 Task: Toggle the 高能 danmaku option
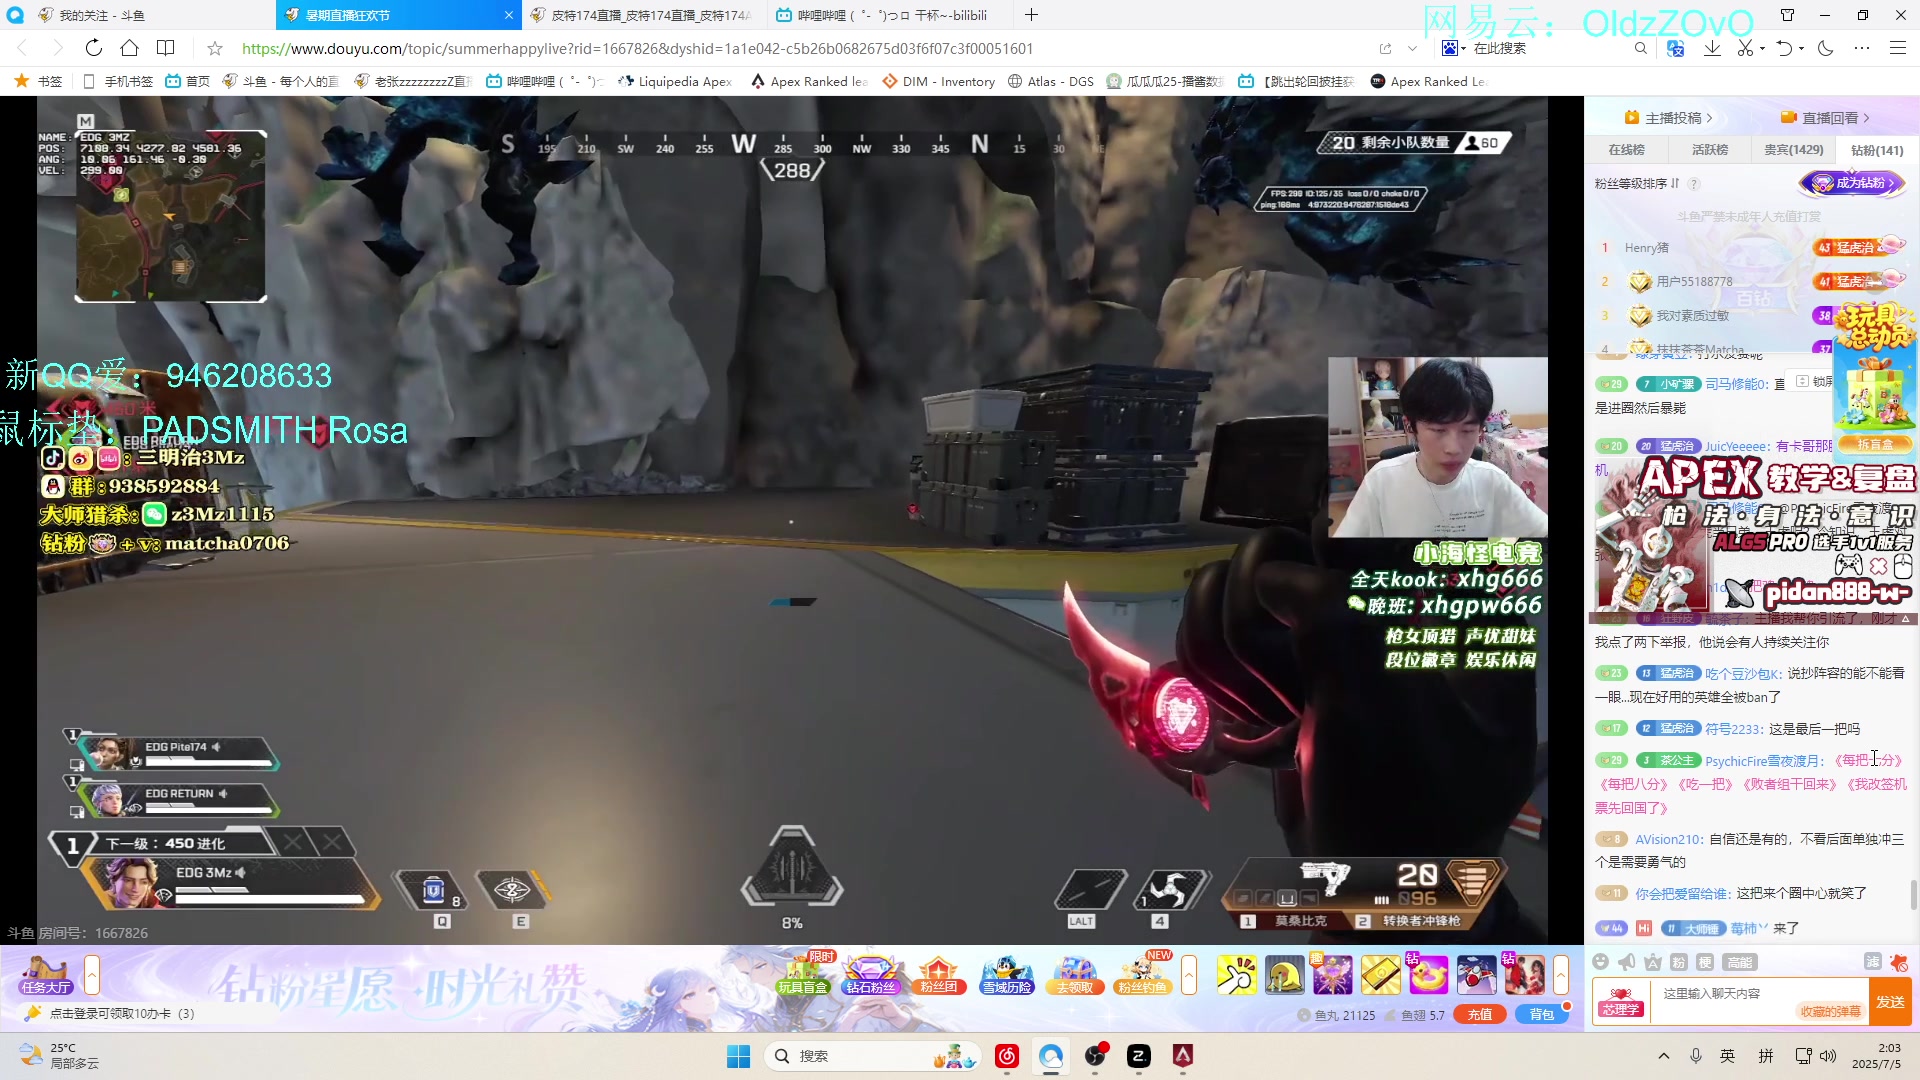(x=1740, y=962)
